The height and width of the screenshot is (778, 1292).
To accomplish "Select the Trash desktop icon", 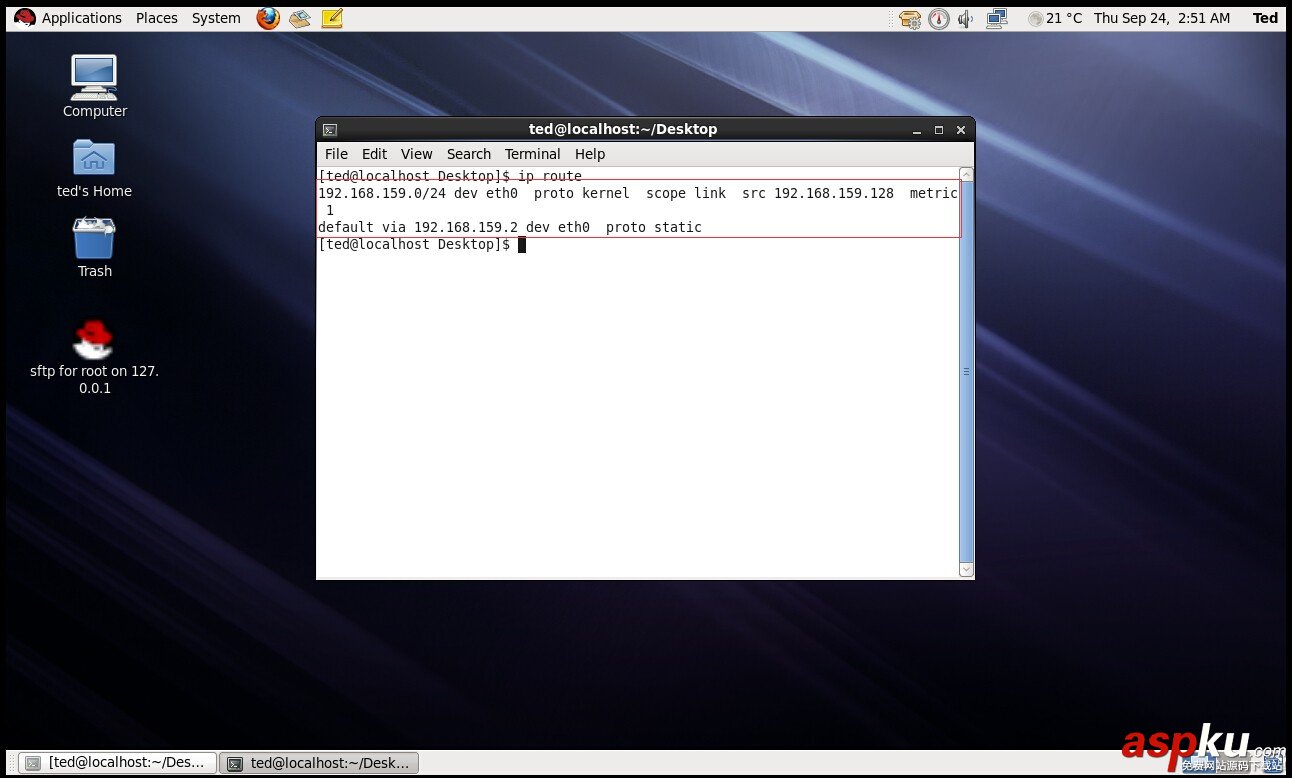I will [94, 248].
